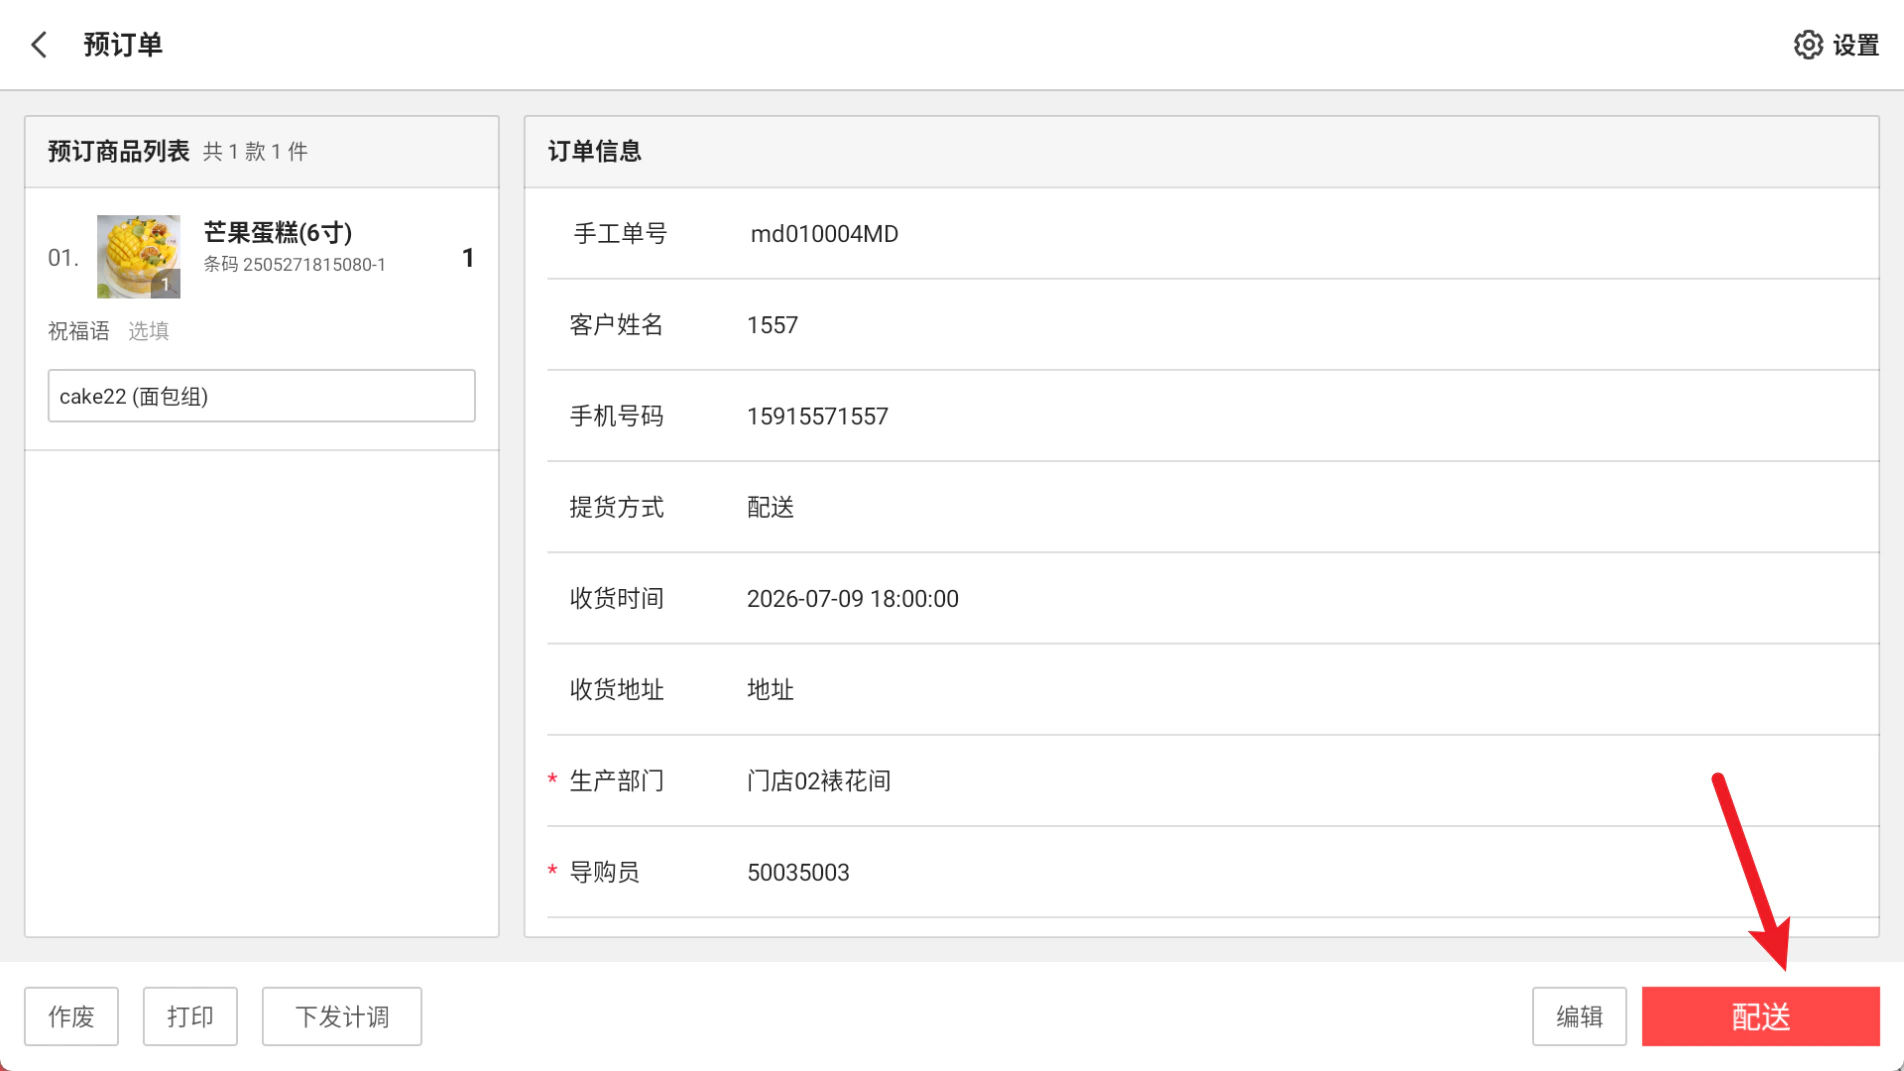The image size is (1904, 1071).
Task: Select the 生产部门 field value 门店02裱花间
Action: 819,781
